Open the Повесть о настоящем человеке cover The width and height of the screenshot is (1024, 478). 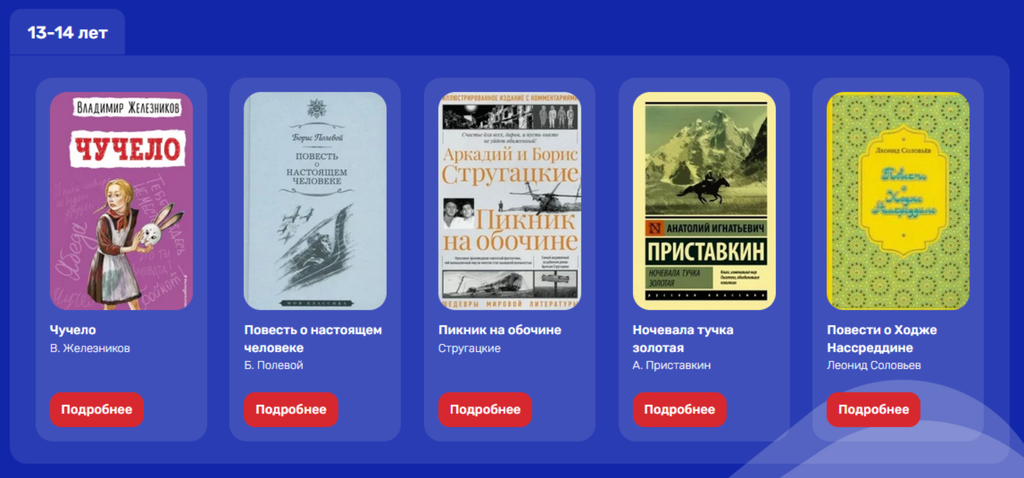pos(315,200)
